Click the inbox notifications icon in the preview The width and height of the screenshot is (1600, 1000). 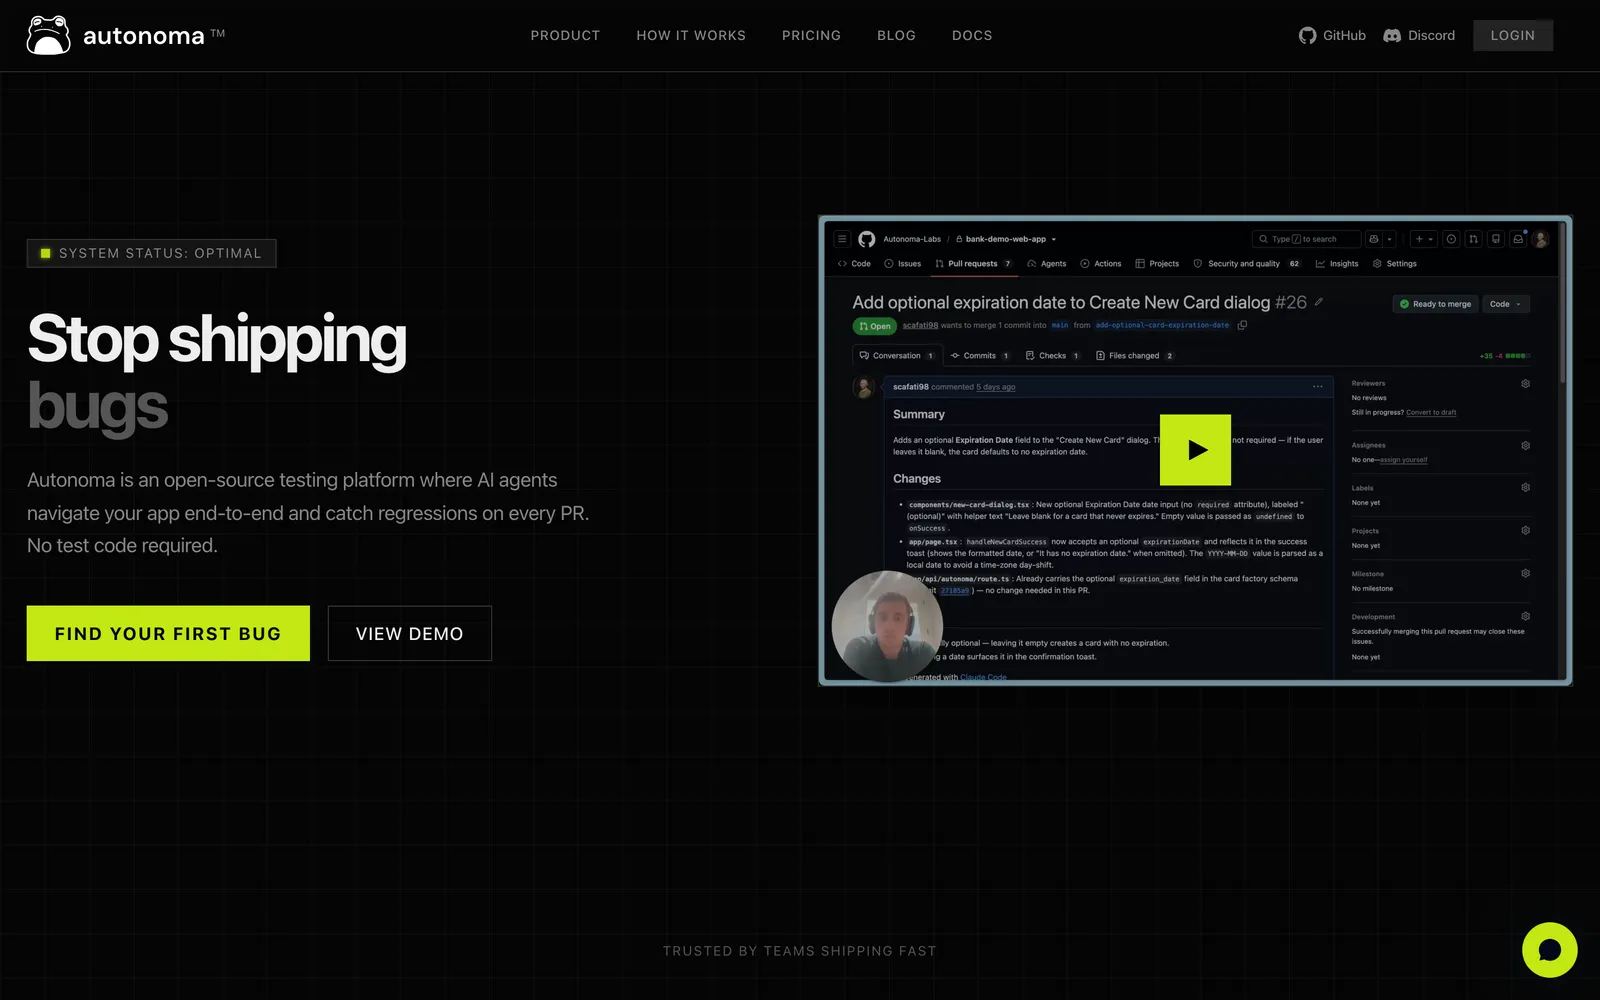(1518, 239)
